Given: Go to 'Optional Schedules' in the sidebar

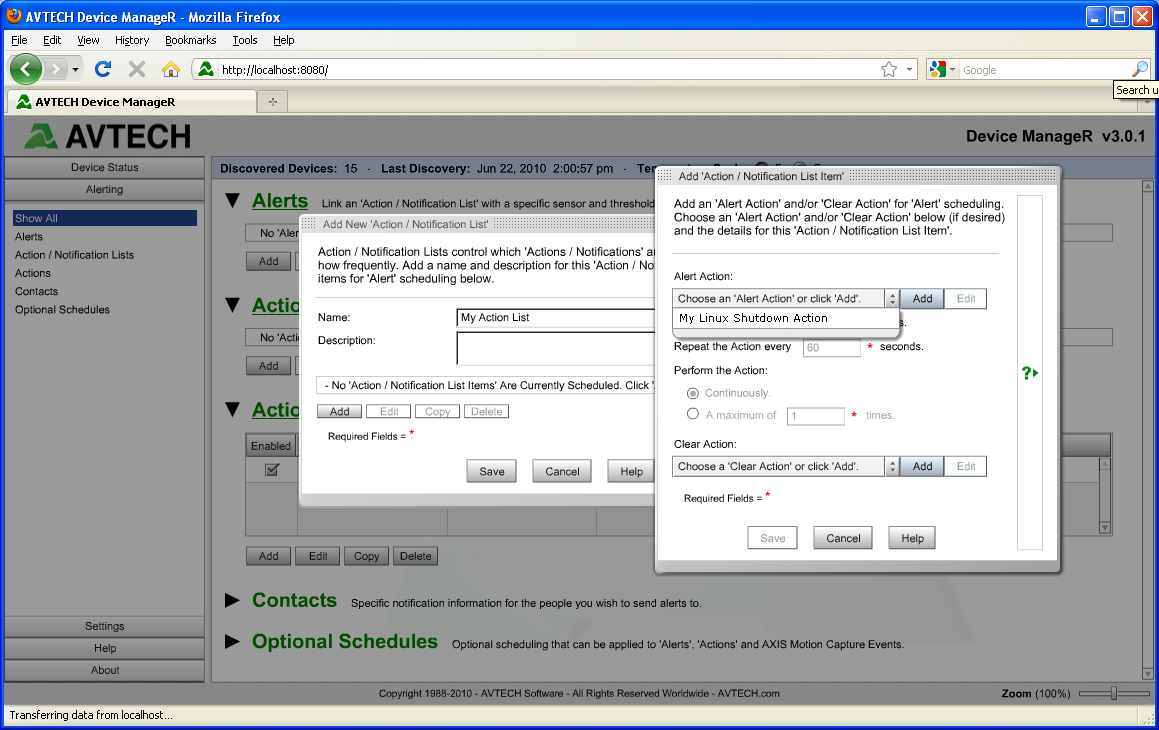Looking at the screenshot, I should [x=62, y=310].
